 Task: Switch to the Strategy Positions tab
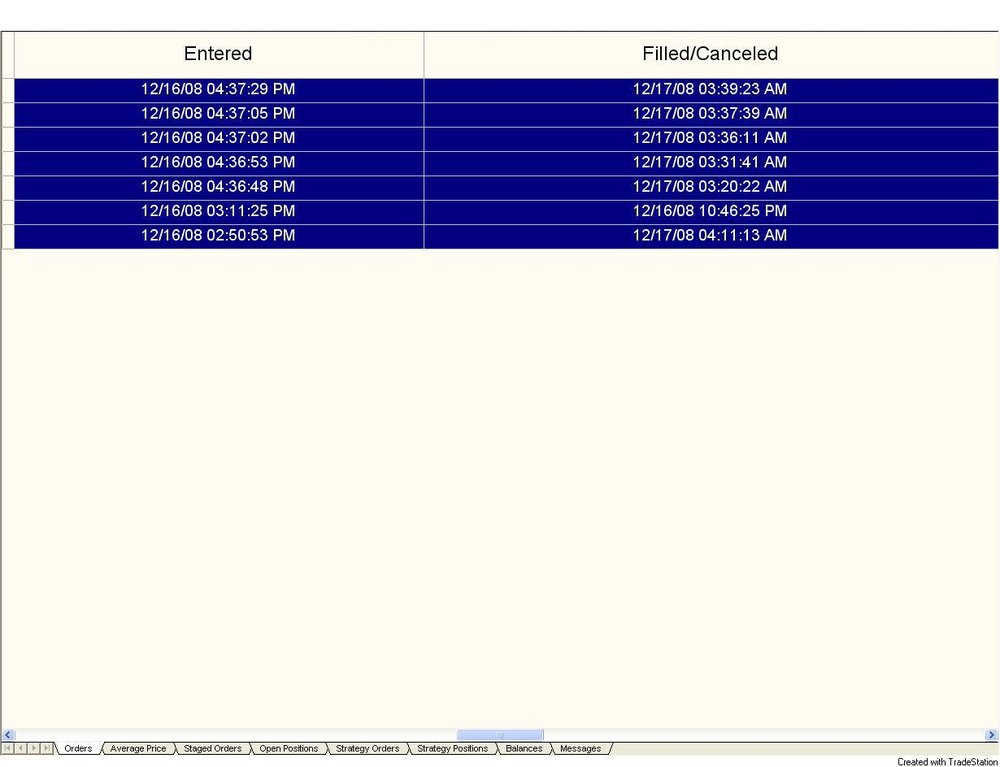(452, 749)
